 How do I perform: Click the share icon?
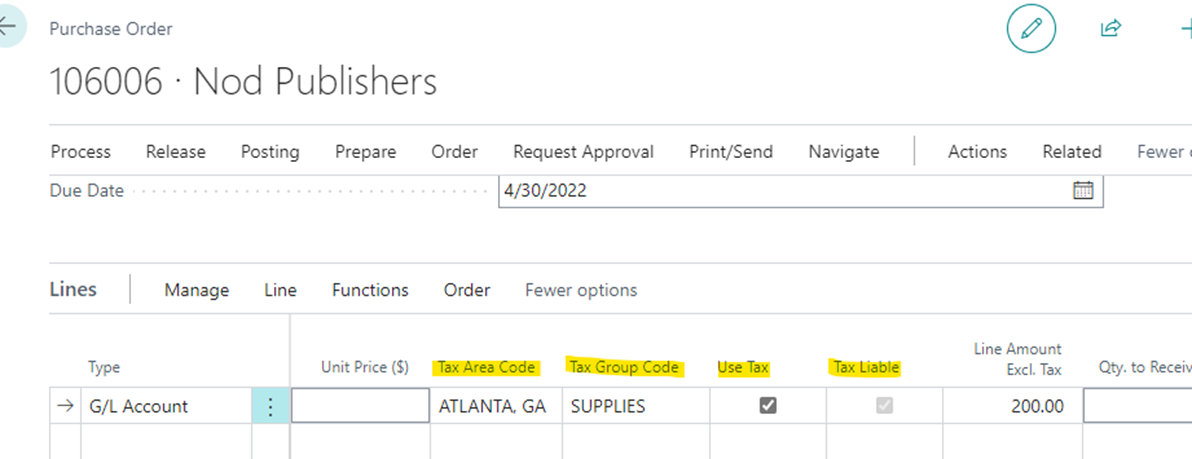(1110, 29)
